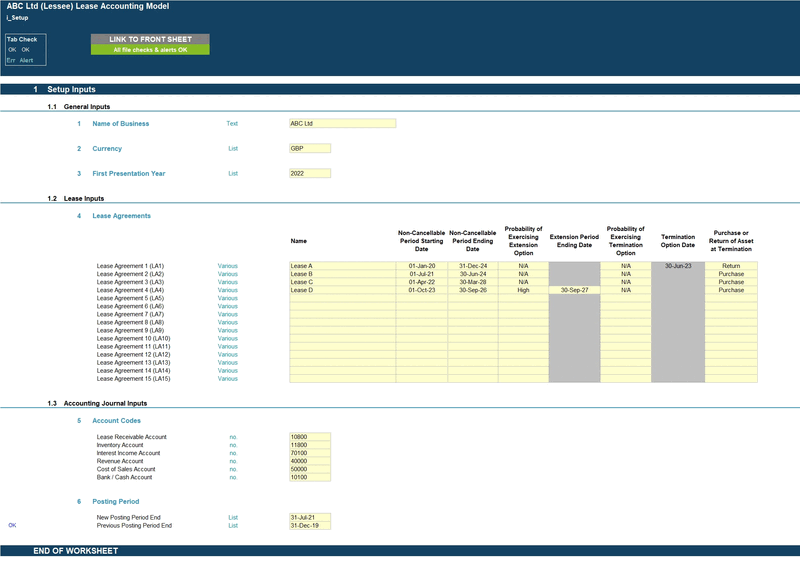Click Lease B starting date 01-Jul-21
The width and height of the screenshot is (800, 569).
(x=422, y=274)
